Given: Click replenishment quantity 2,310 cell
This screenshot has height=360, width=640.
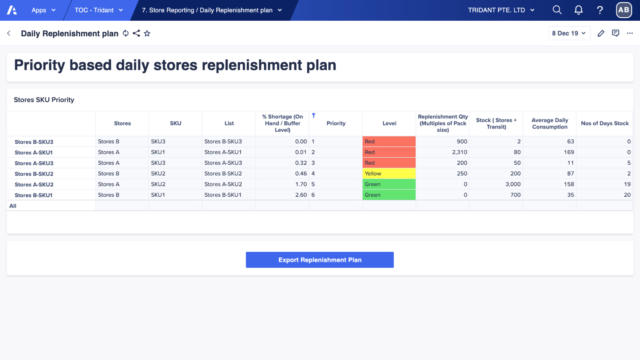Looking at the screenshot, I should coord(442,152).
